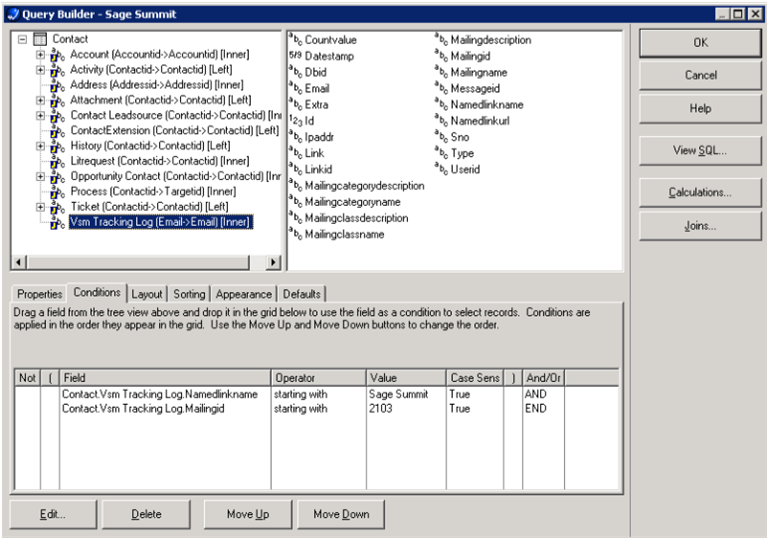Click the History join icon in tree
The image size is (768, 540).
coord(57,146)
